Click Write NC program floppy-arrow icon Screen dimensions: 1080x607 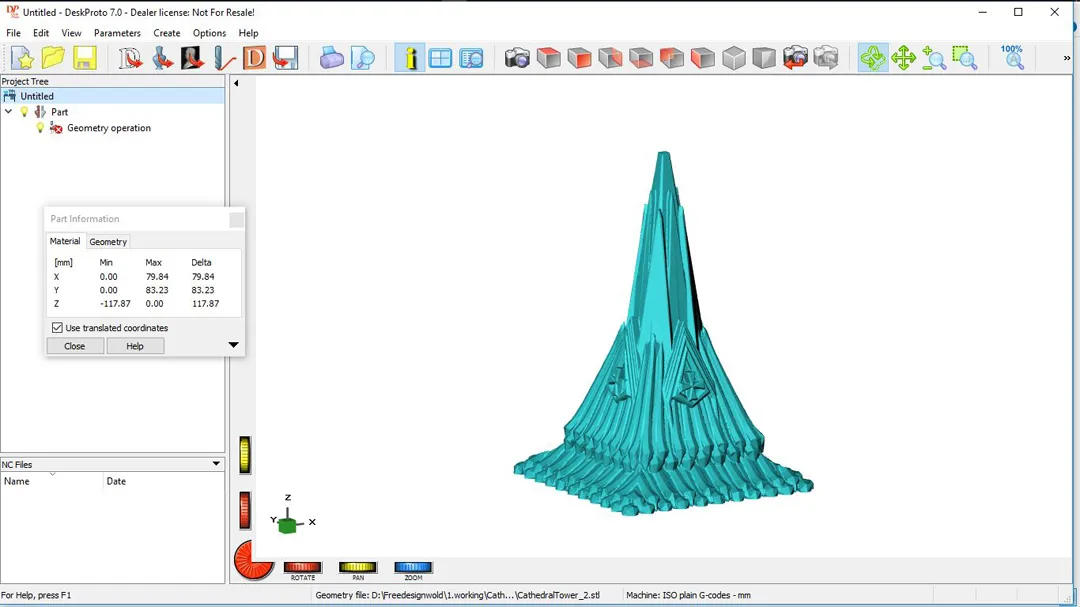pyautogui.click(x=285, y=58)
